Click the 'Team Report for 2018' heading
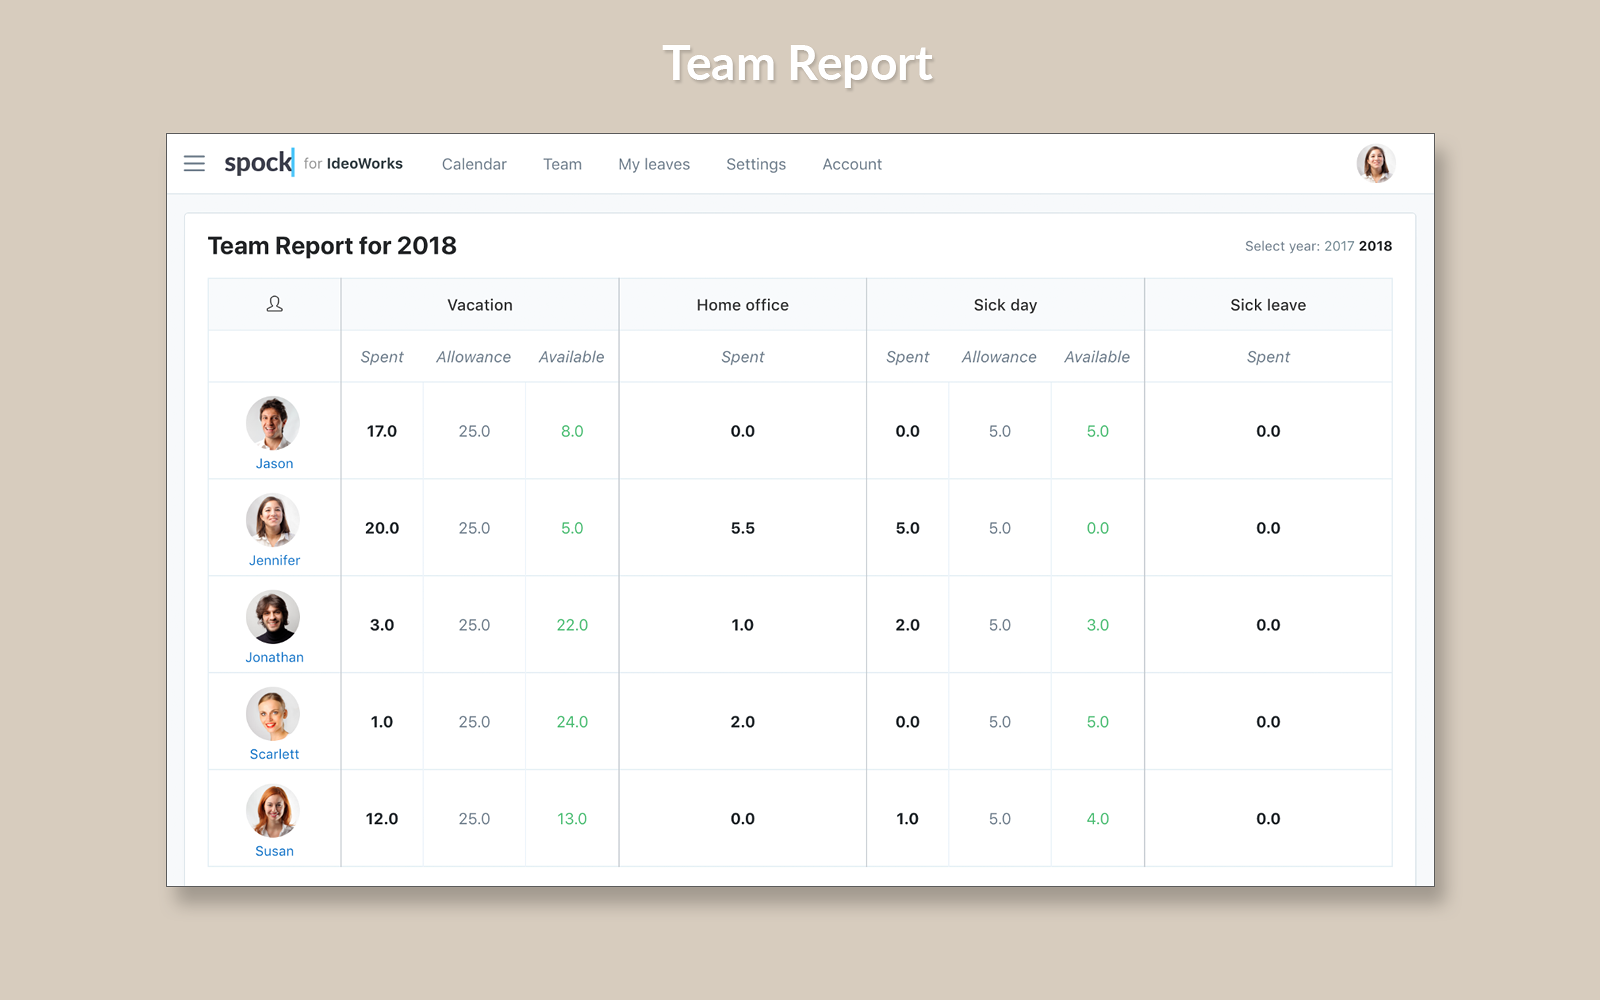Viewport: 1600px width, 1000px height. [332, 246]
